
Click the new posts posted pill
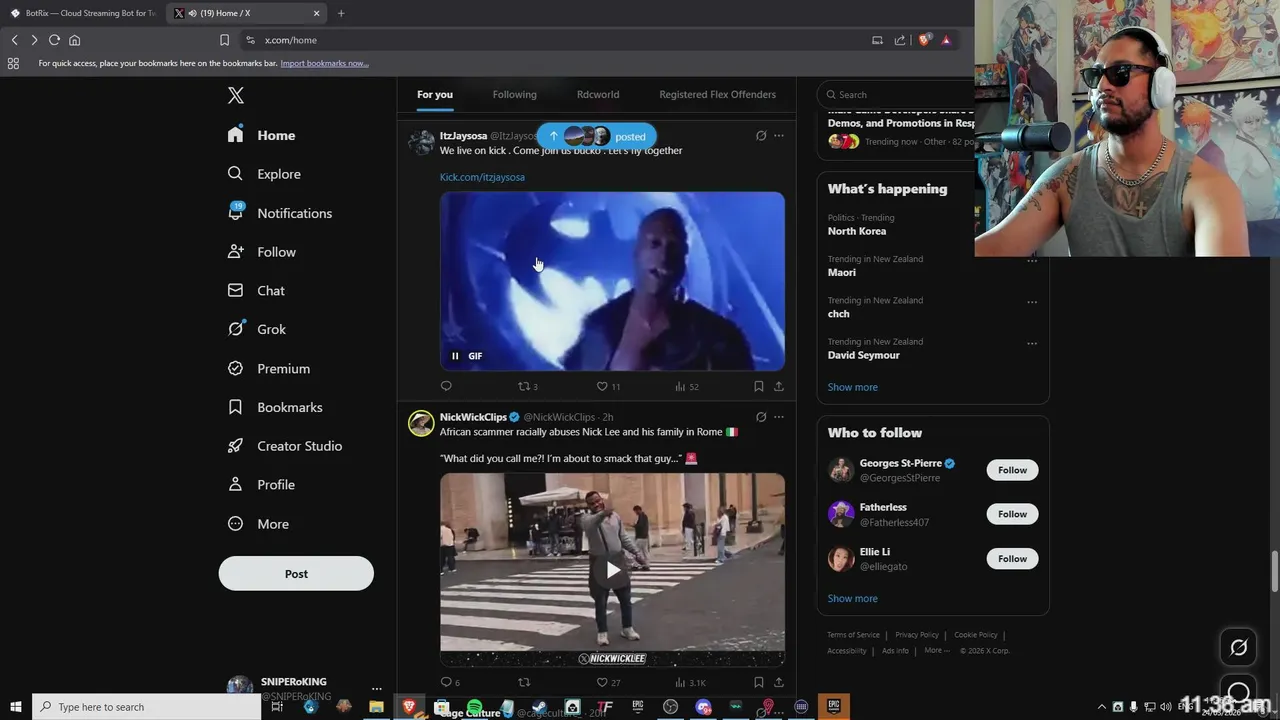tap(597, 136)
